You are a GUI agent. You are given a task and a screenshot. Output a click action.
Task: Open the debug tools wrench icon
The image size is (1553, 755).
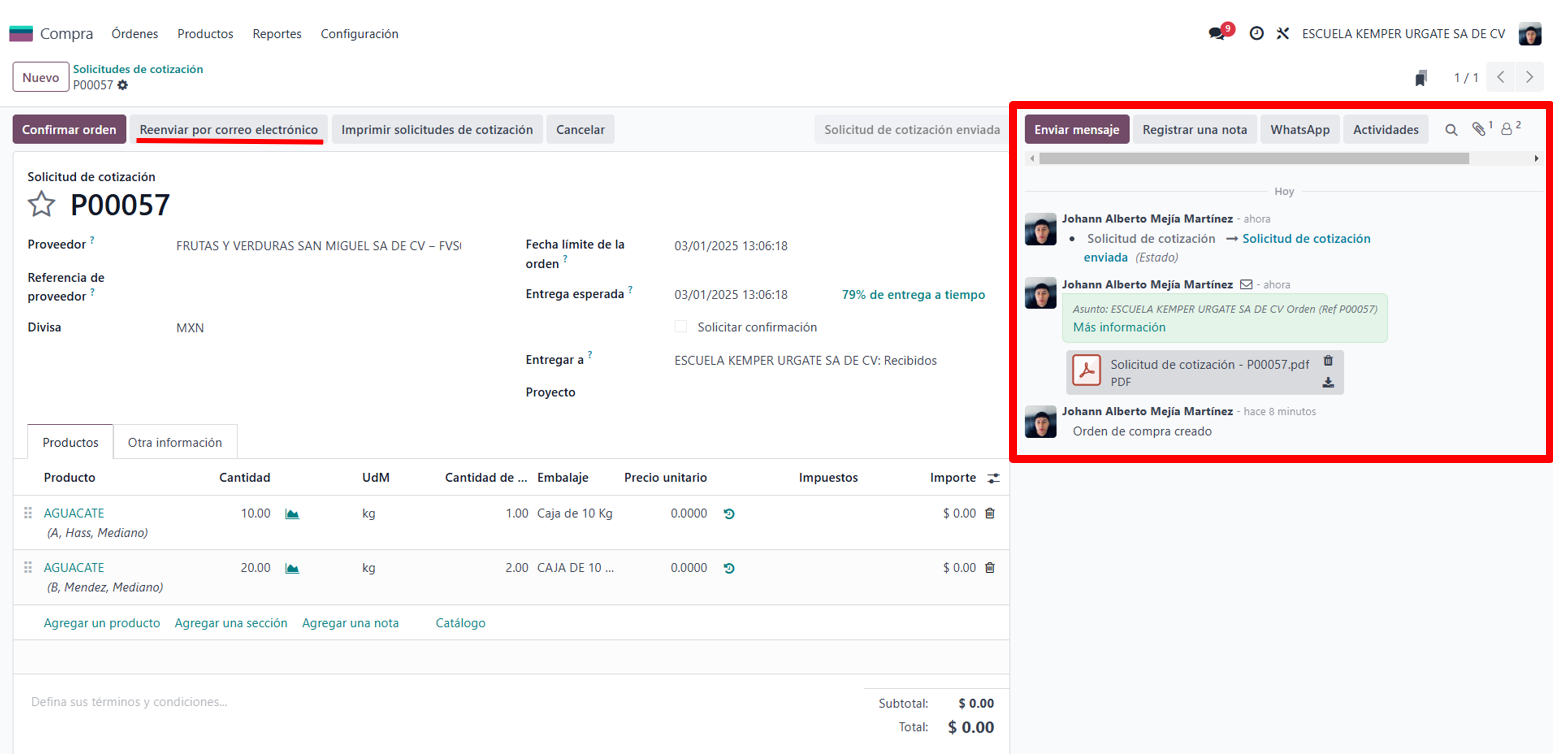click(1284, 34)
